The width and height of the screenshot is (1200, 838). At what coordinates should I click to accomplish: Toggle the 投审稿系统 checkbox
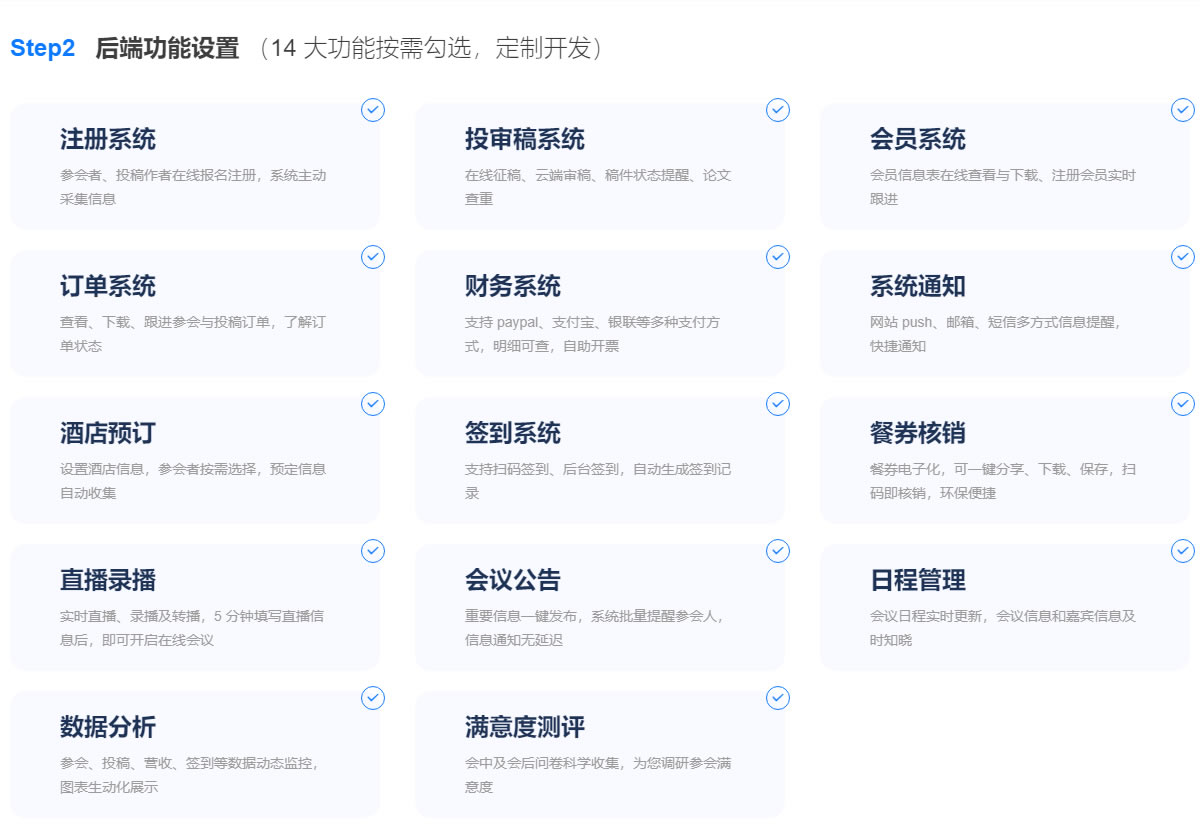[778, 110]
